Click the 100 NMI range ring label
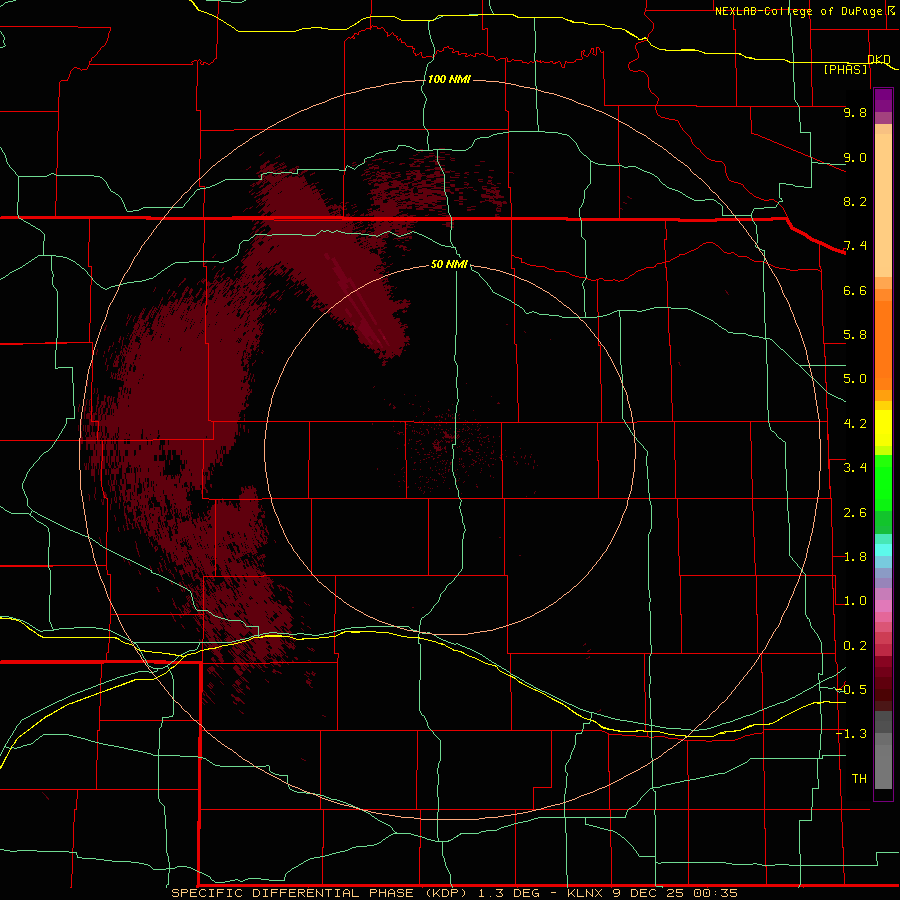 [449, 79]
